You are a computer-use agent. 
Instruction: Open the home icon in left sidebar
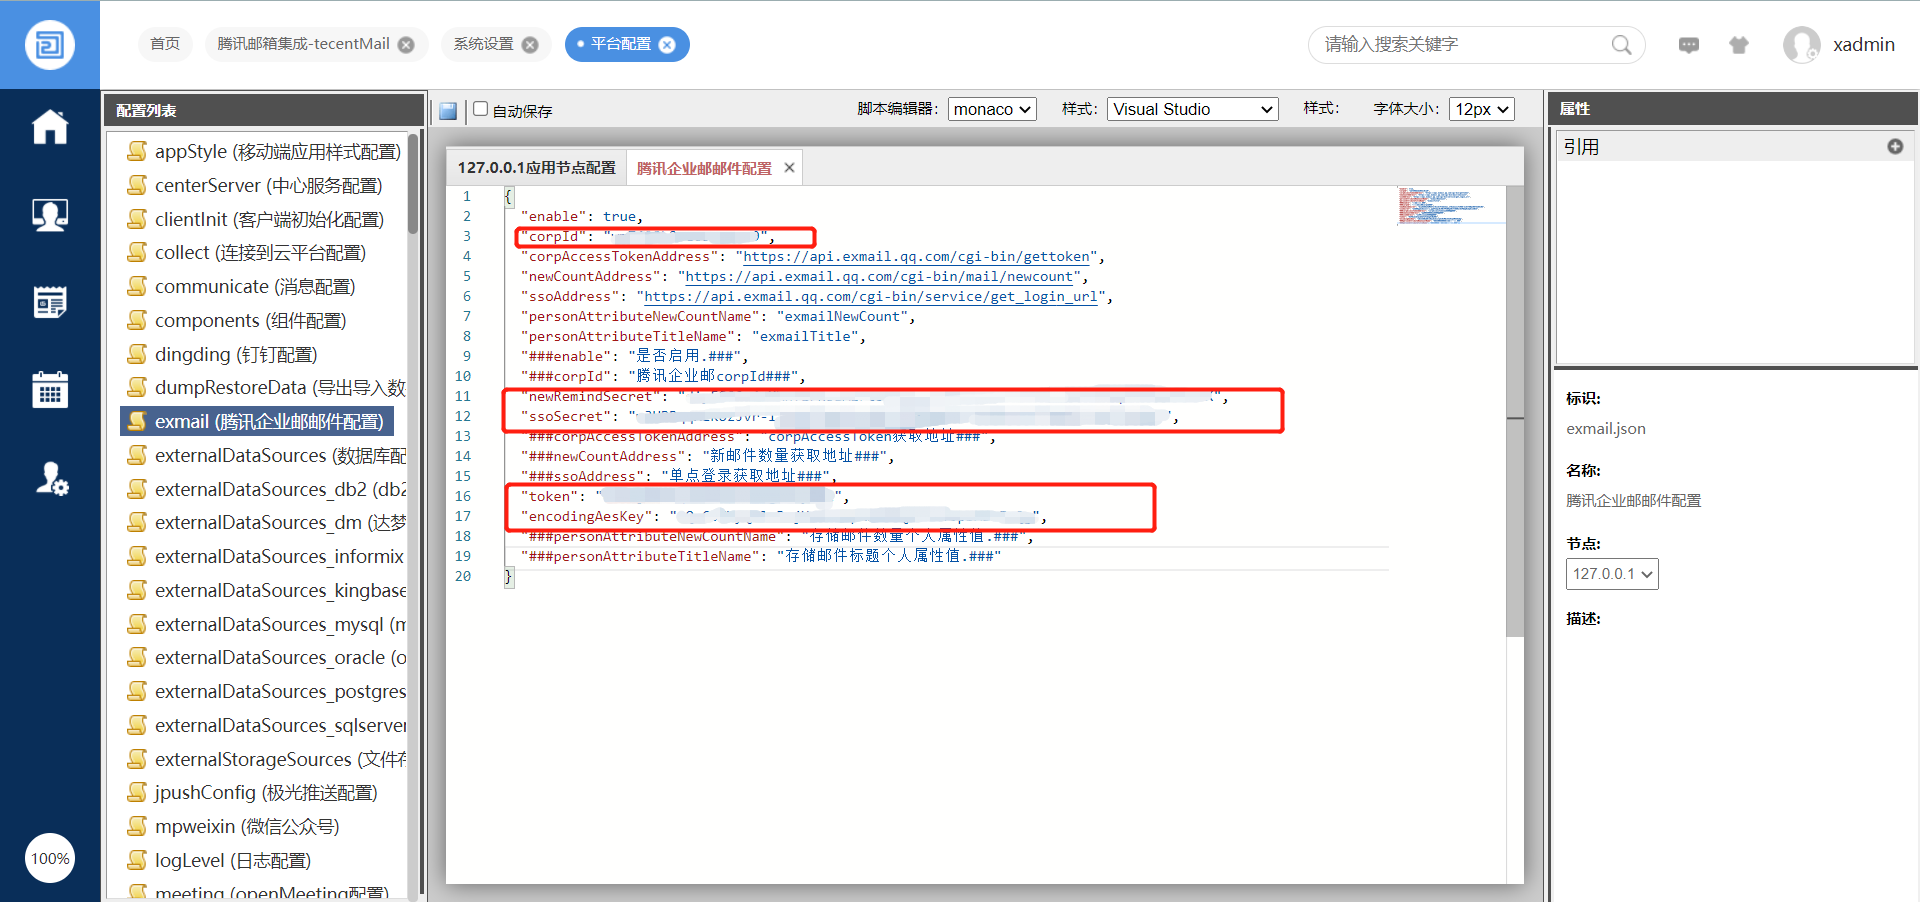pyautogui.click(x=50, y=127)
